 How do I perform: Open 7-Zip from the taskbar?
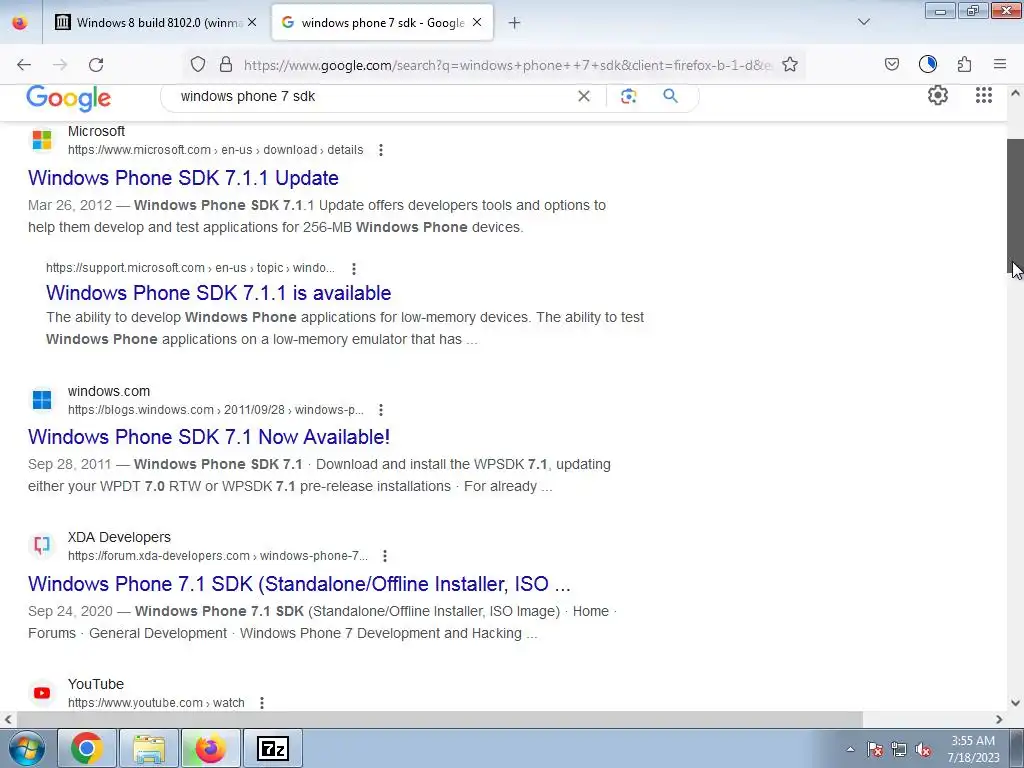coord(273,748)
